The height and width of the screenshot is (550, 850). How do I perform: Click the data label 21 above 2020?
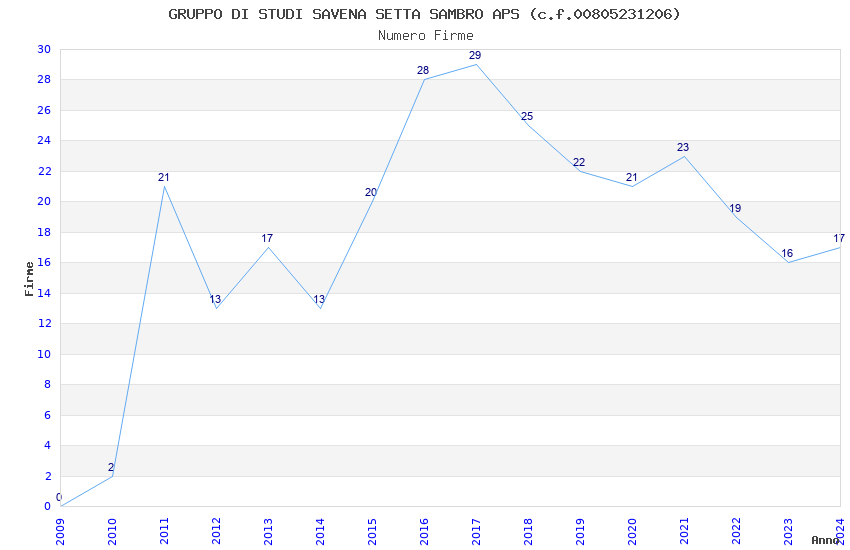tap(632, 177)
